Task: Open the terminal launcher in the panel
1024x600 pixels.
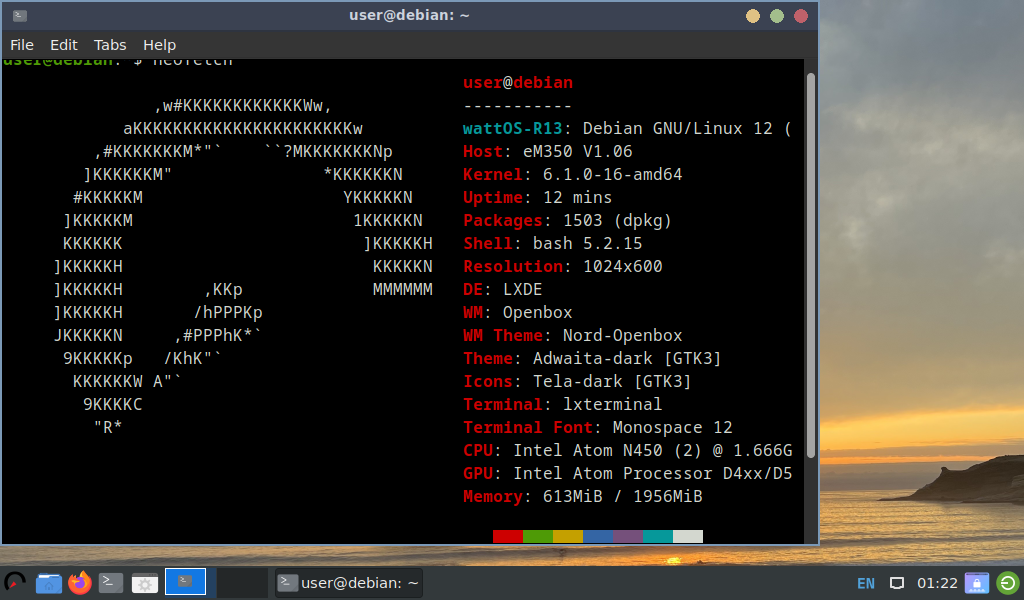Action: [111, 582]
